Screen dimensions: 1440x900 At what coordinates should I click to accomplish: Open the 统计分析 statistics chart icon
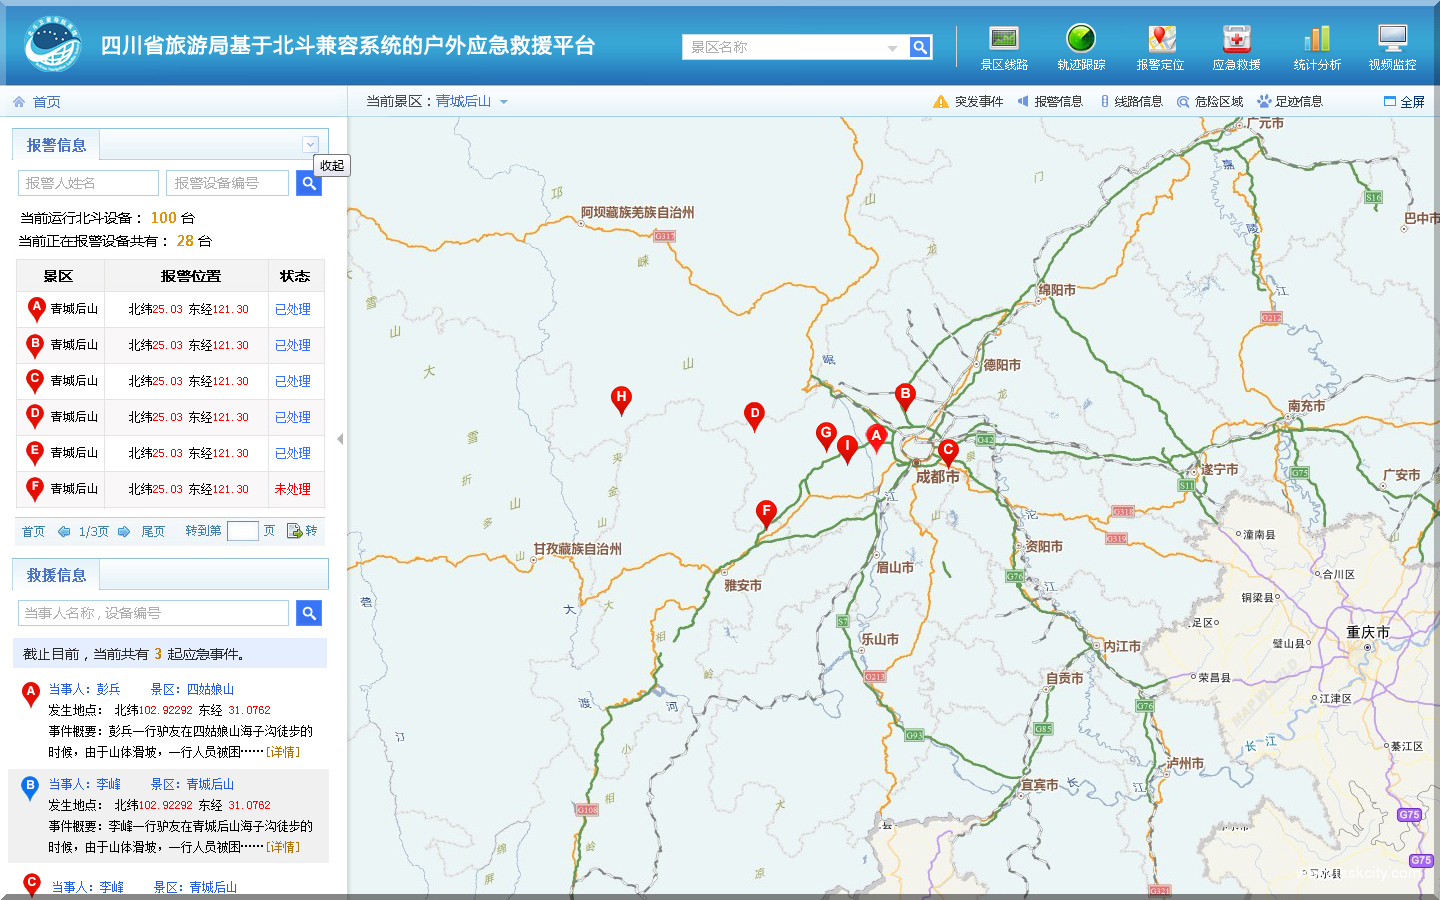click(x=1316, y=40)
